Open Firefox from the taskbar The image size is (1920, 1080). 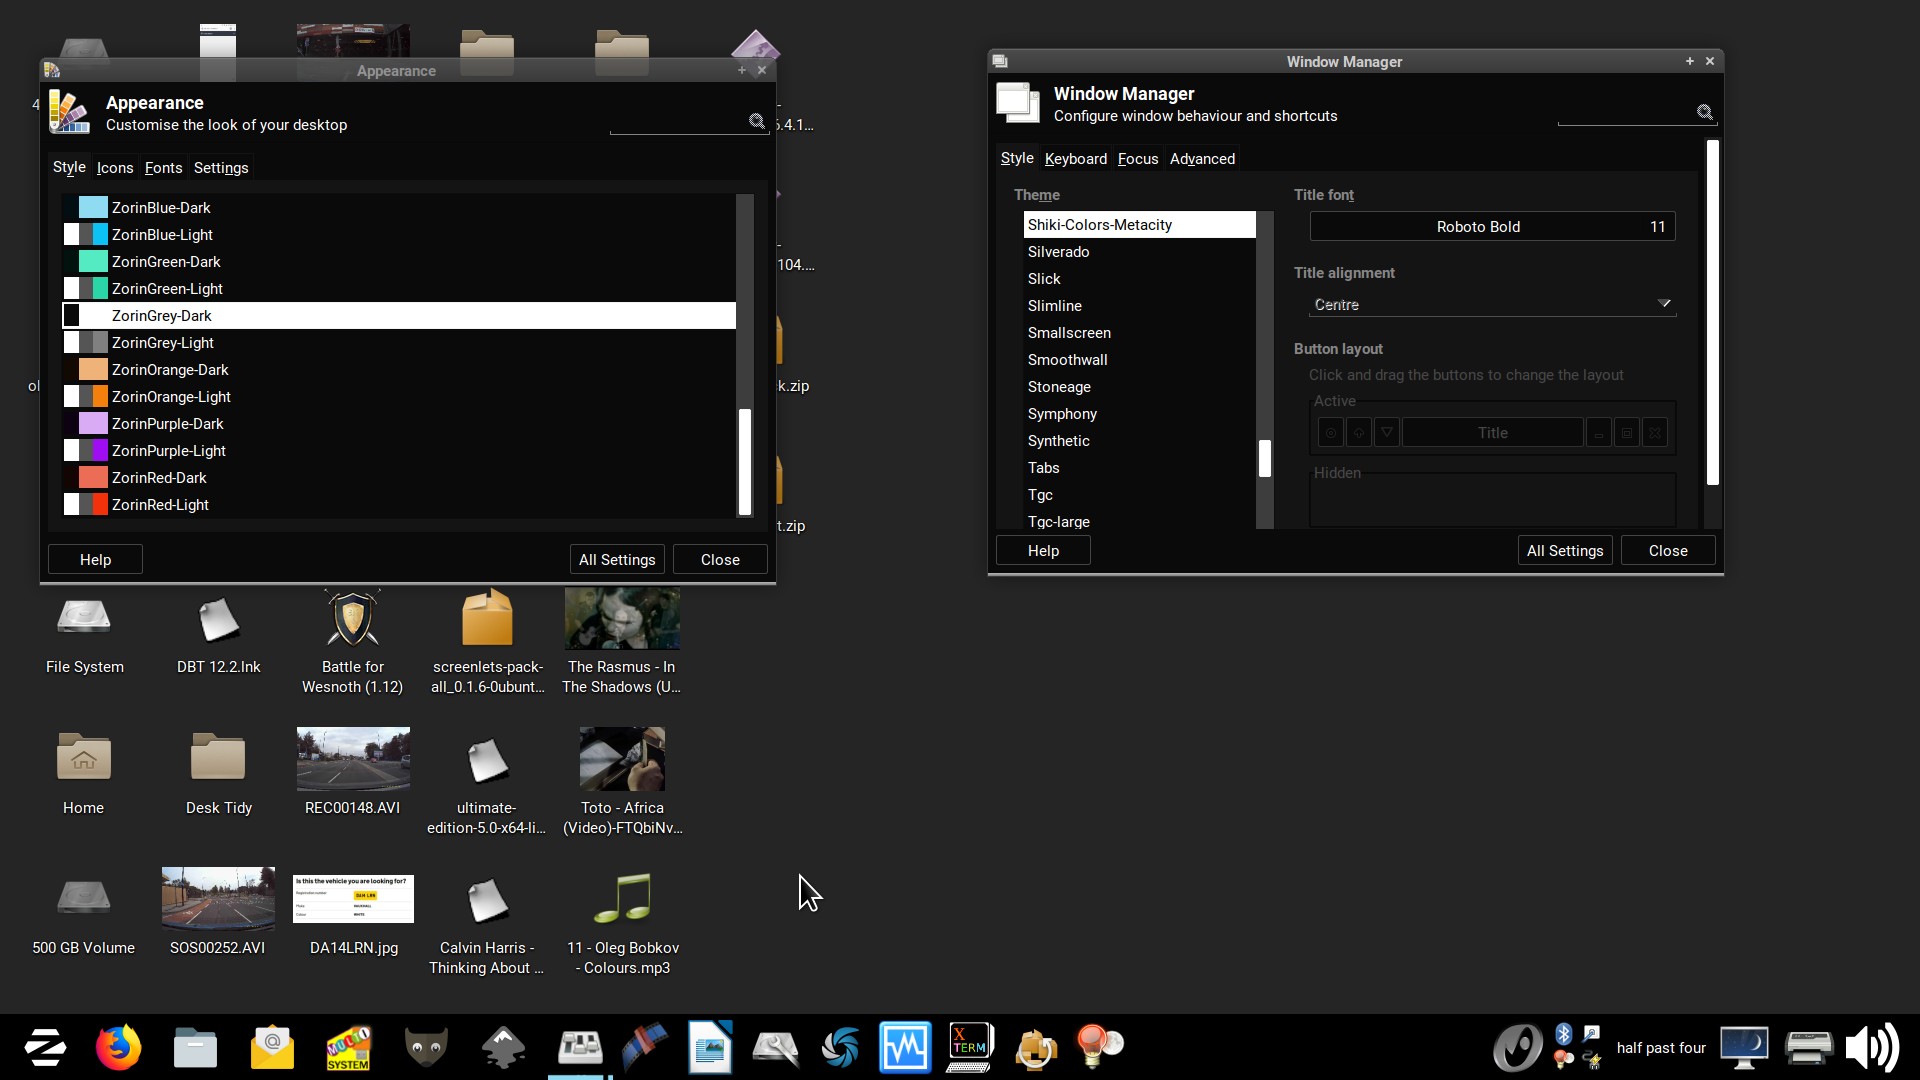point(118,1047)
